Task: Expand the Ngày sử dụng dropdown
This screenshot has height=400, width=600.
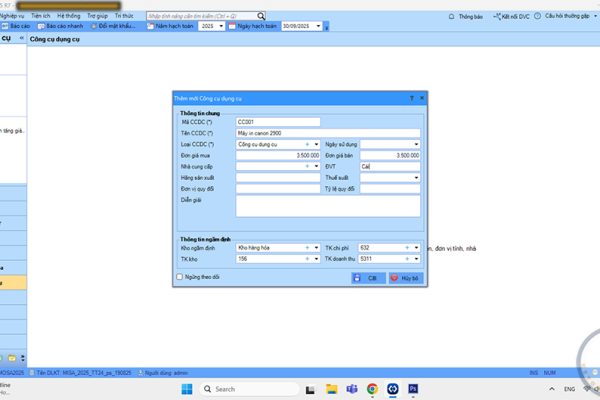Action: click(x=417, y=144)
